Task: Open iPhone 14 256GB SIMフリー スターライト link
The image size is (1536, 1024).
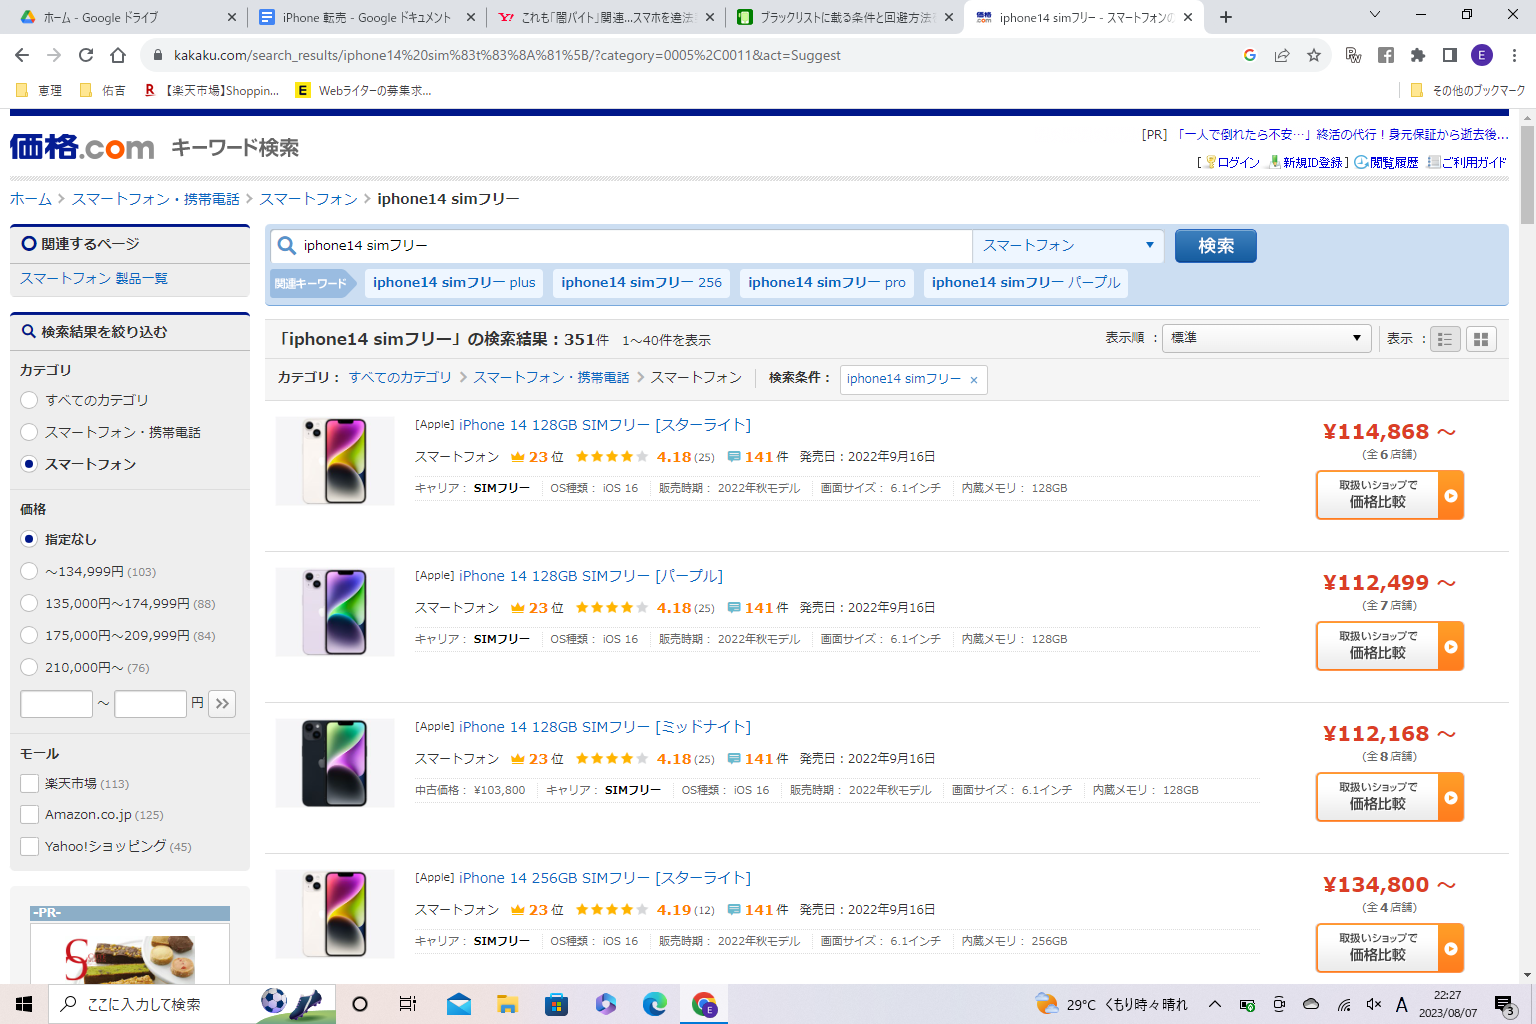Action: (x=604, y=878)
